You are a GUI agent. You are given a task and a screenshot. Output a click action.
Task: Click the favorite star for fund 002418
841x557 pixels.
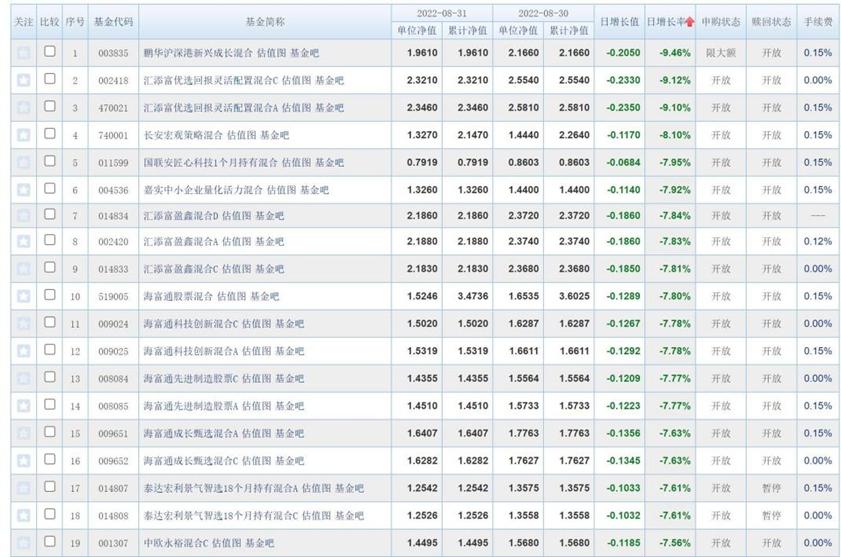(23, 80)
